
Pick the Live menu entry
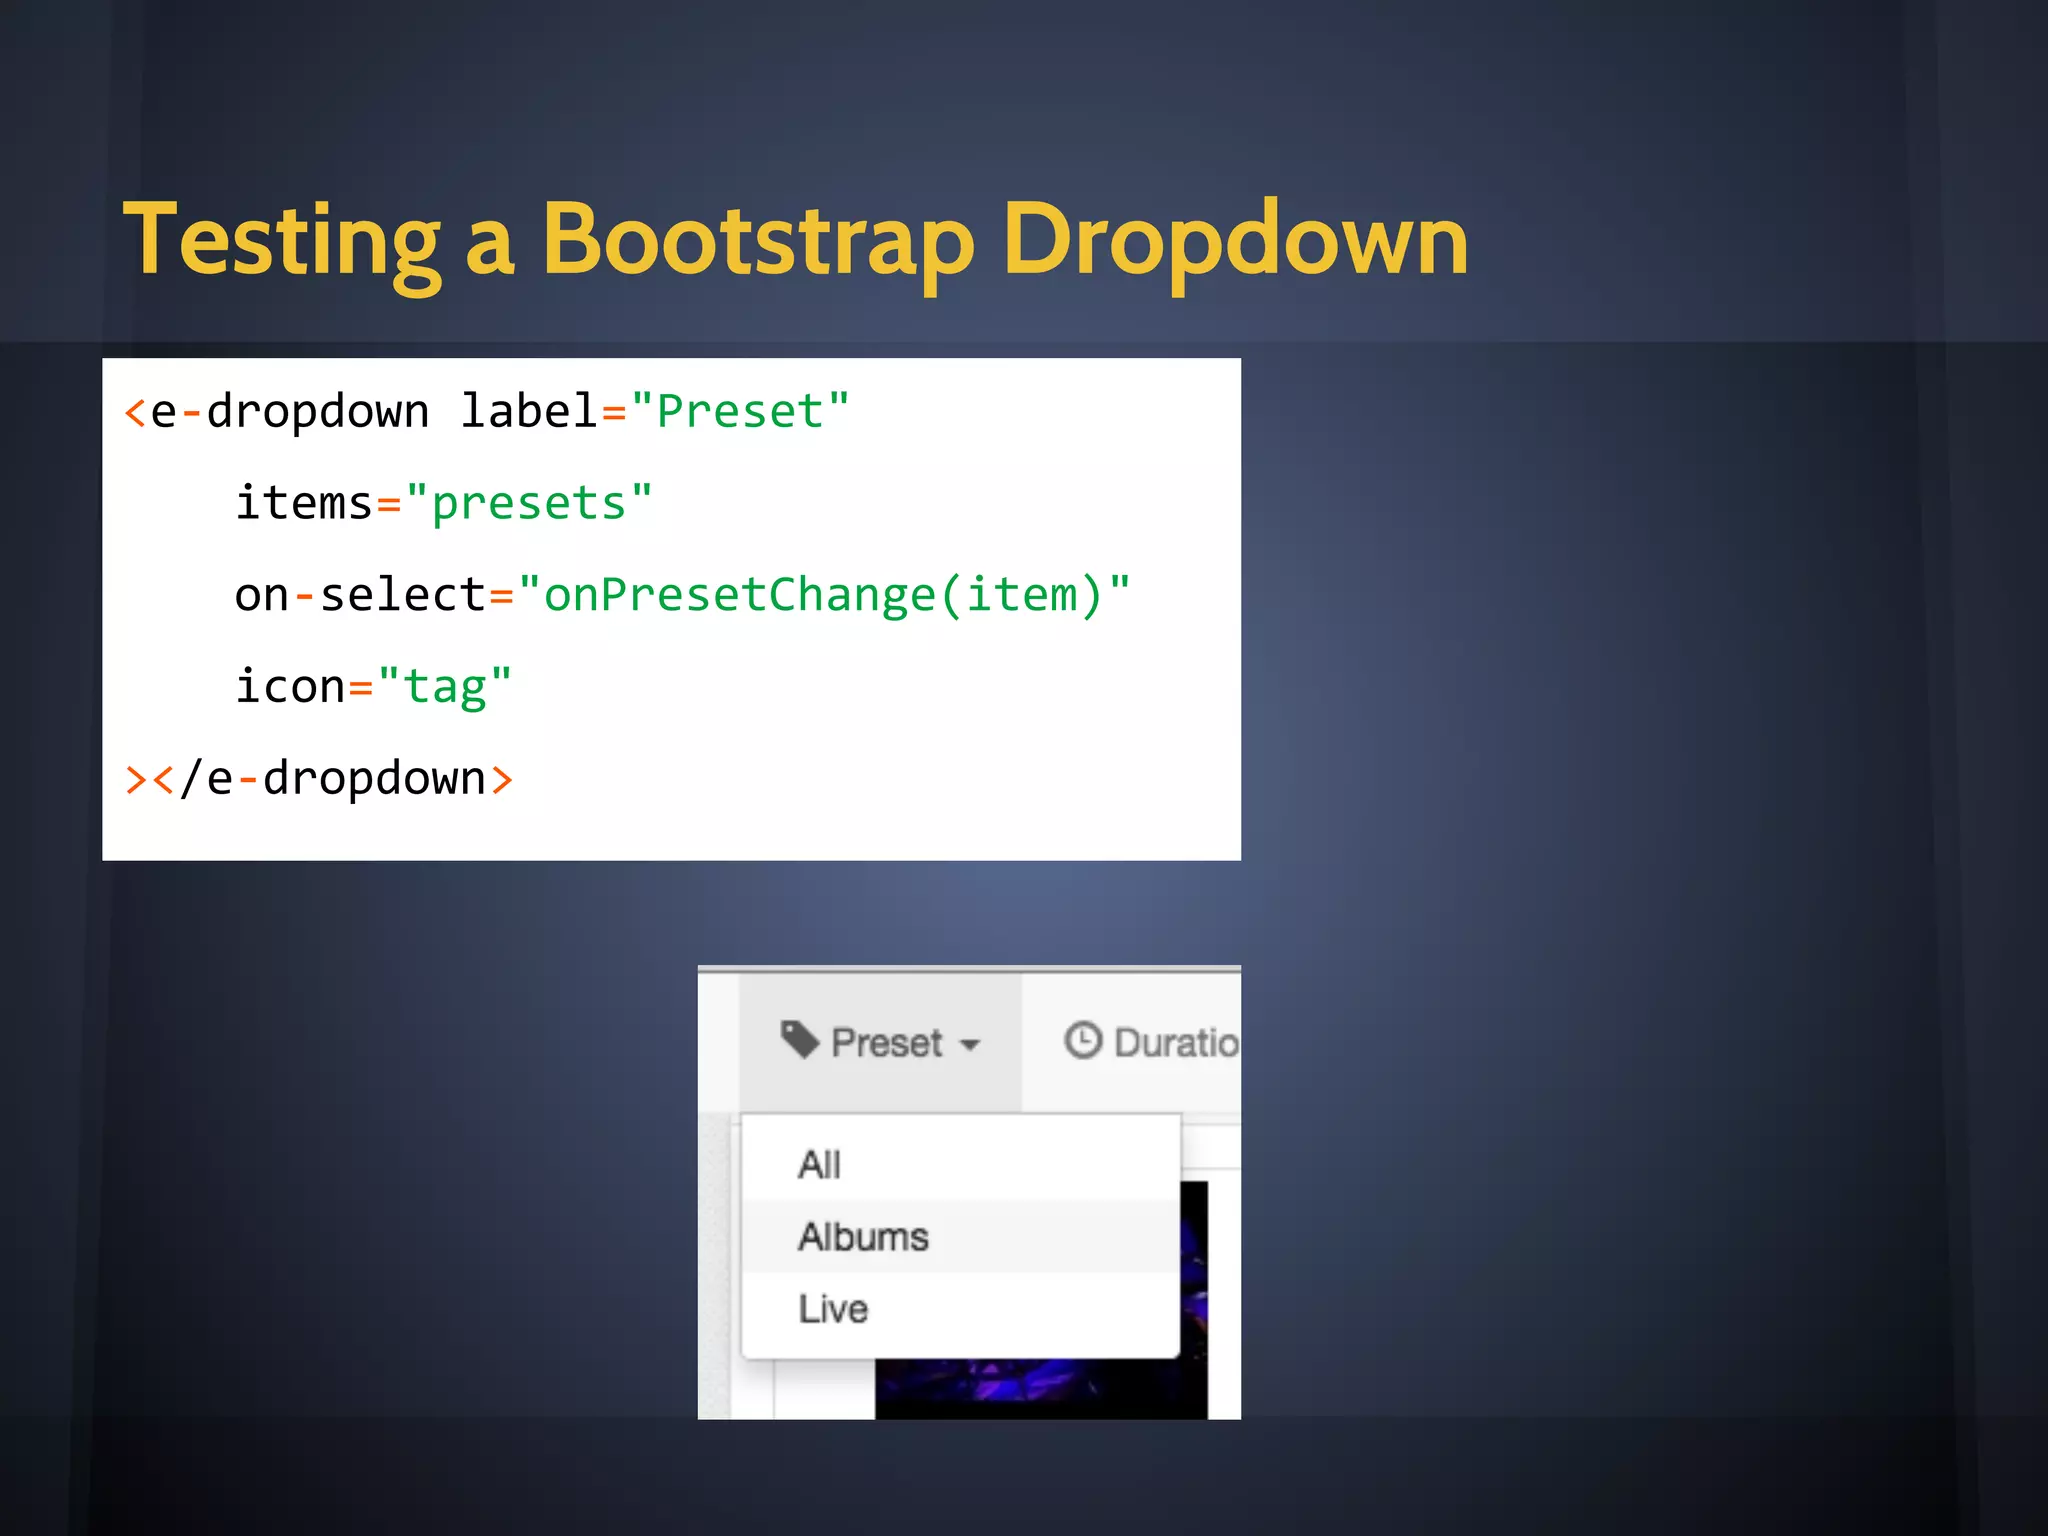point(833,1309)
